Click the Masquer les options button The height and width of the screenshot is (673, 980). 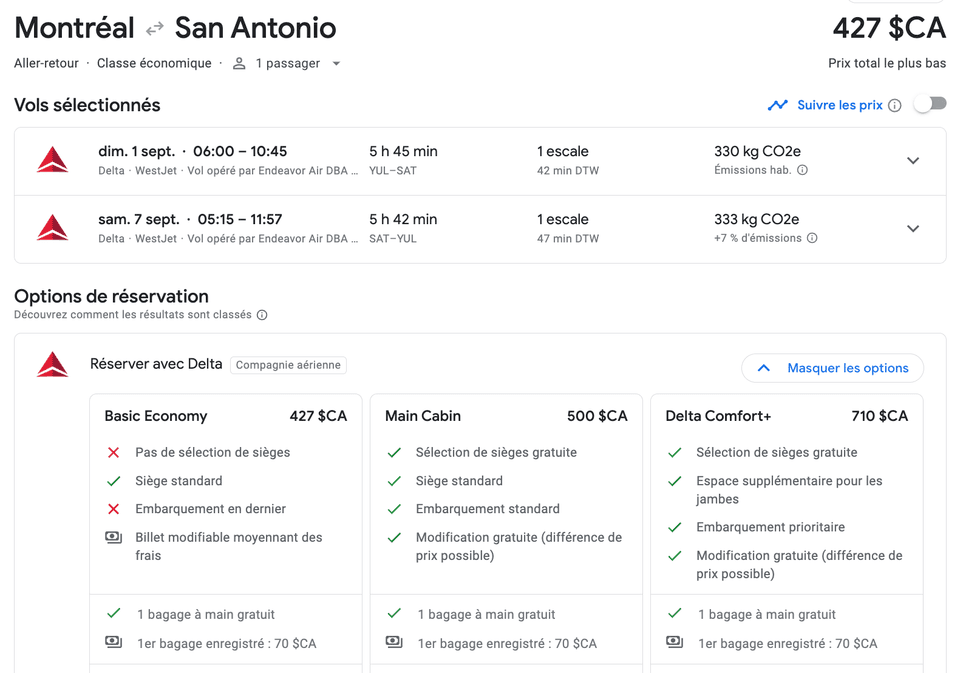pos(832,368)
